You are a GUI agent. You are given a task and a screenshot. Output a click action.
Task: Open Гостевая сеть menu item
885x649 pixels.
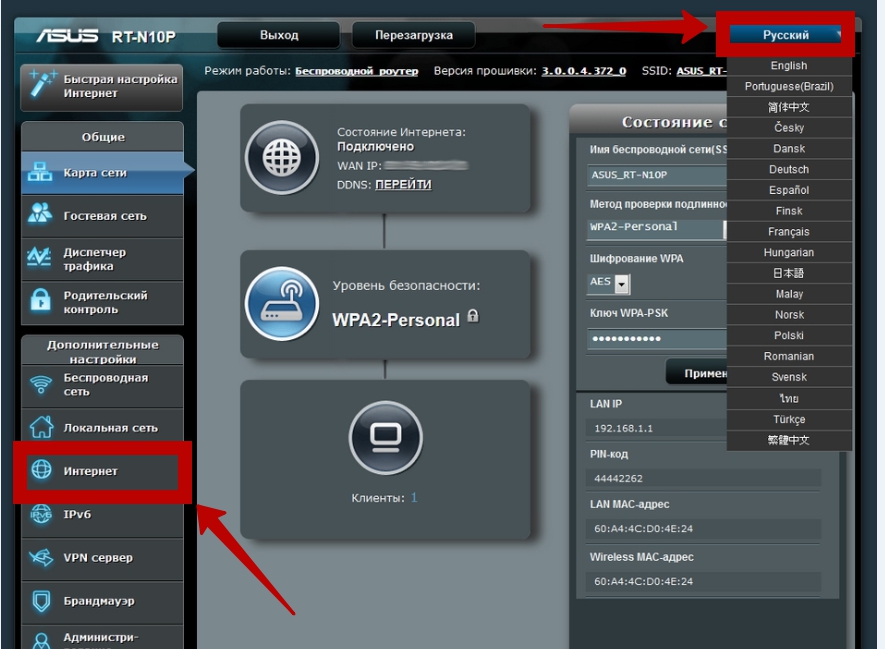(102, 216)
